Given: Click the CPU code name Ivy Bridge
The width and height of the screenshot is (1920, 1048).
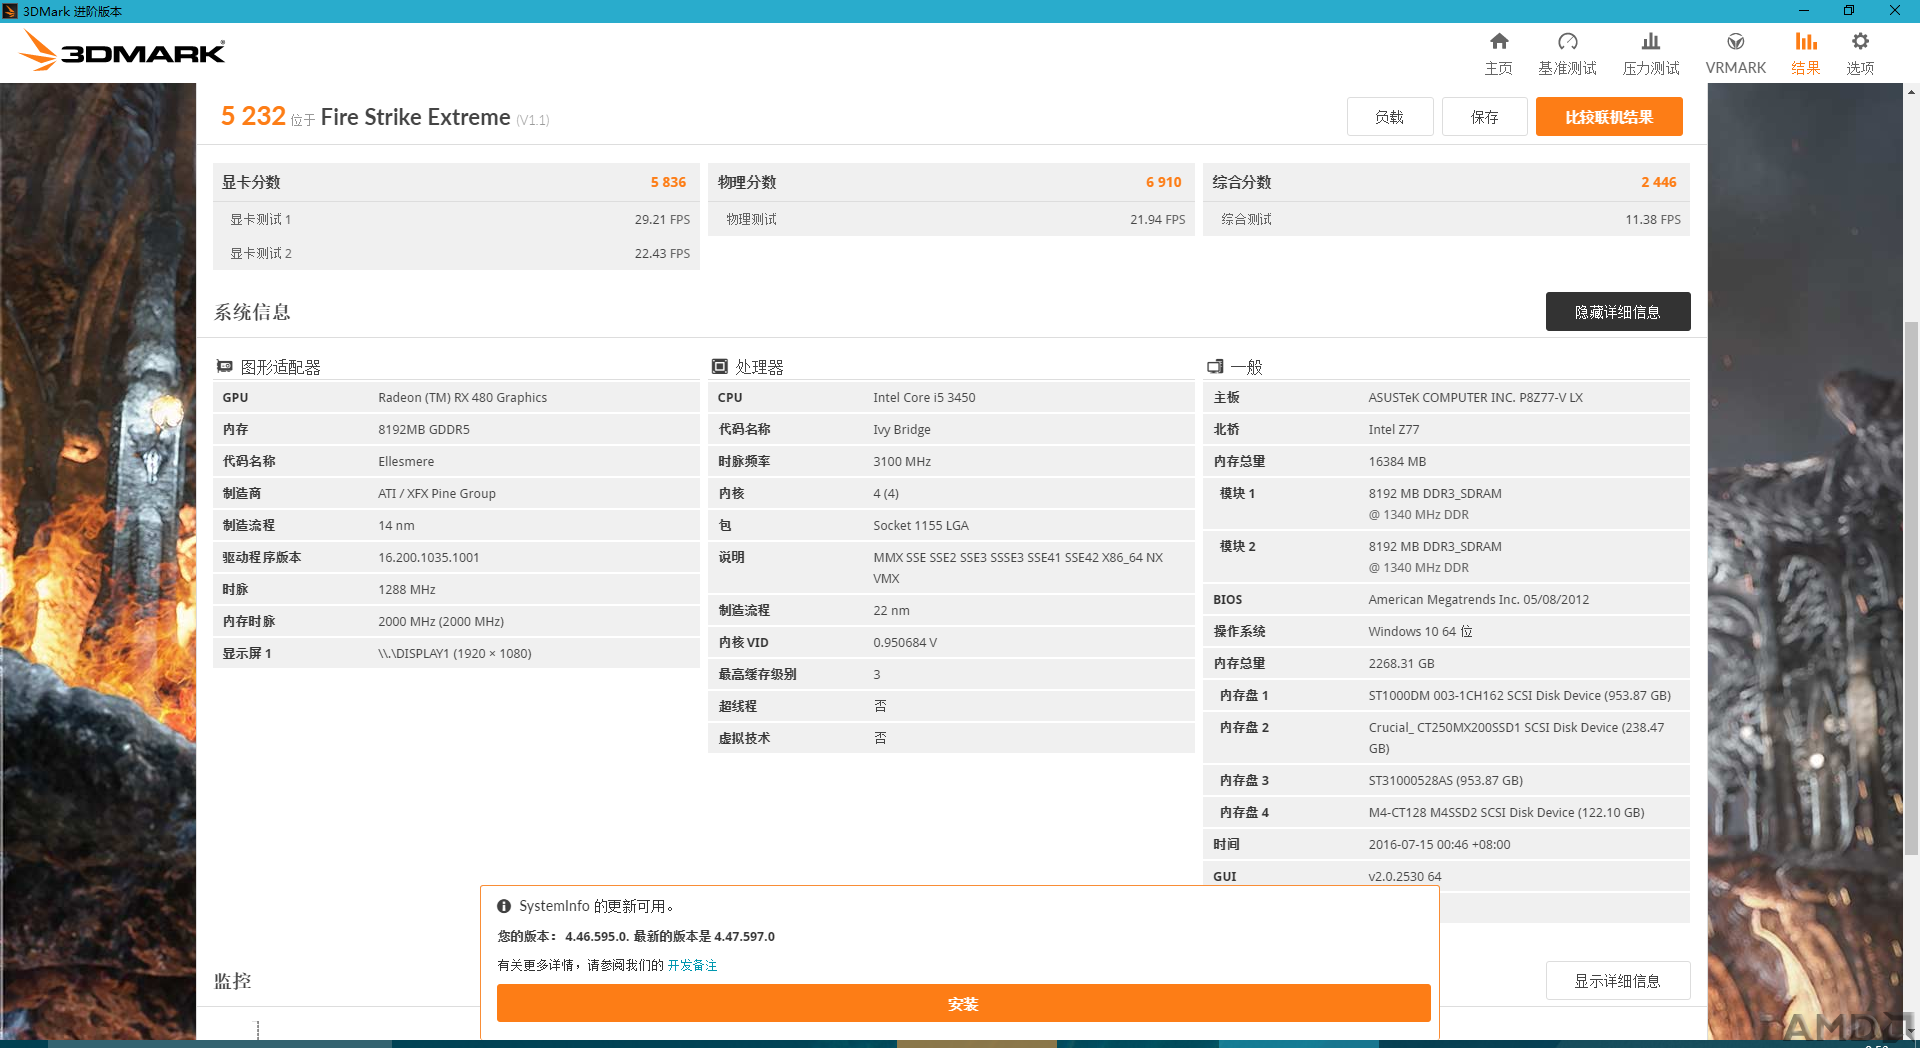Looking at the screenshot, I should click(x=902, y=429).
